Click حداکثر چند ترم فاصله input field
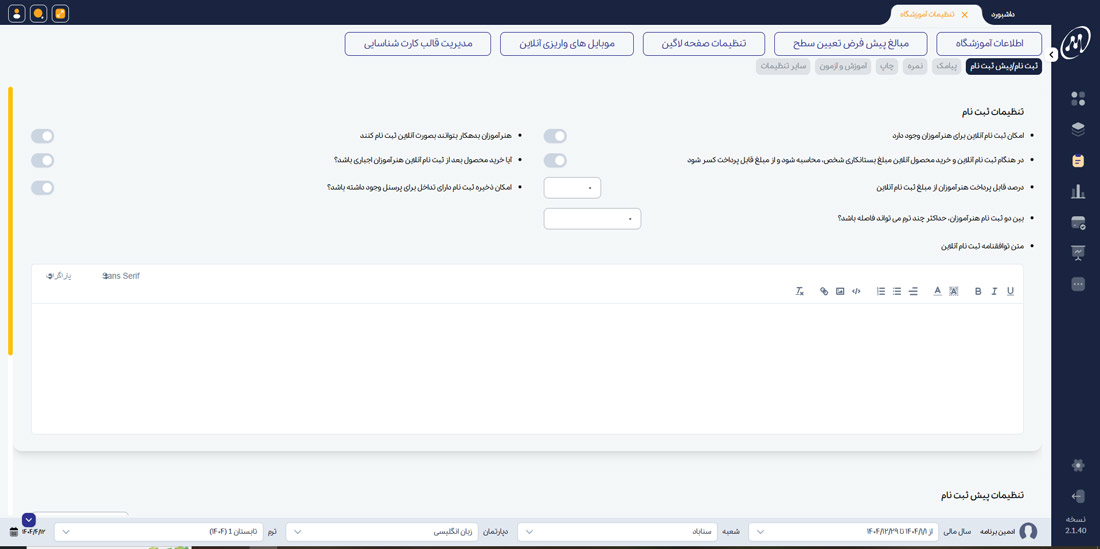Image resolution: width=1100 pixels, height=549 pixels. coord(593,219)
